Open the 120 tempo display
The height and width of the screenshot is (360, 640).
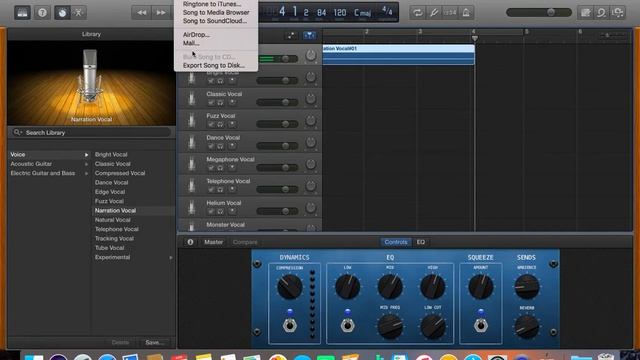pos(340,13)
